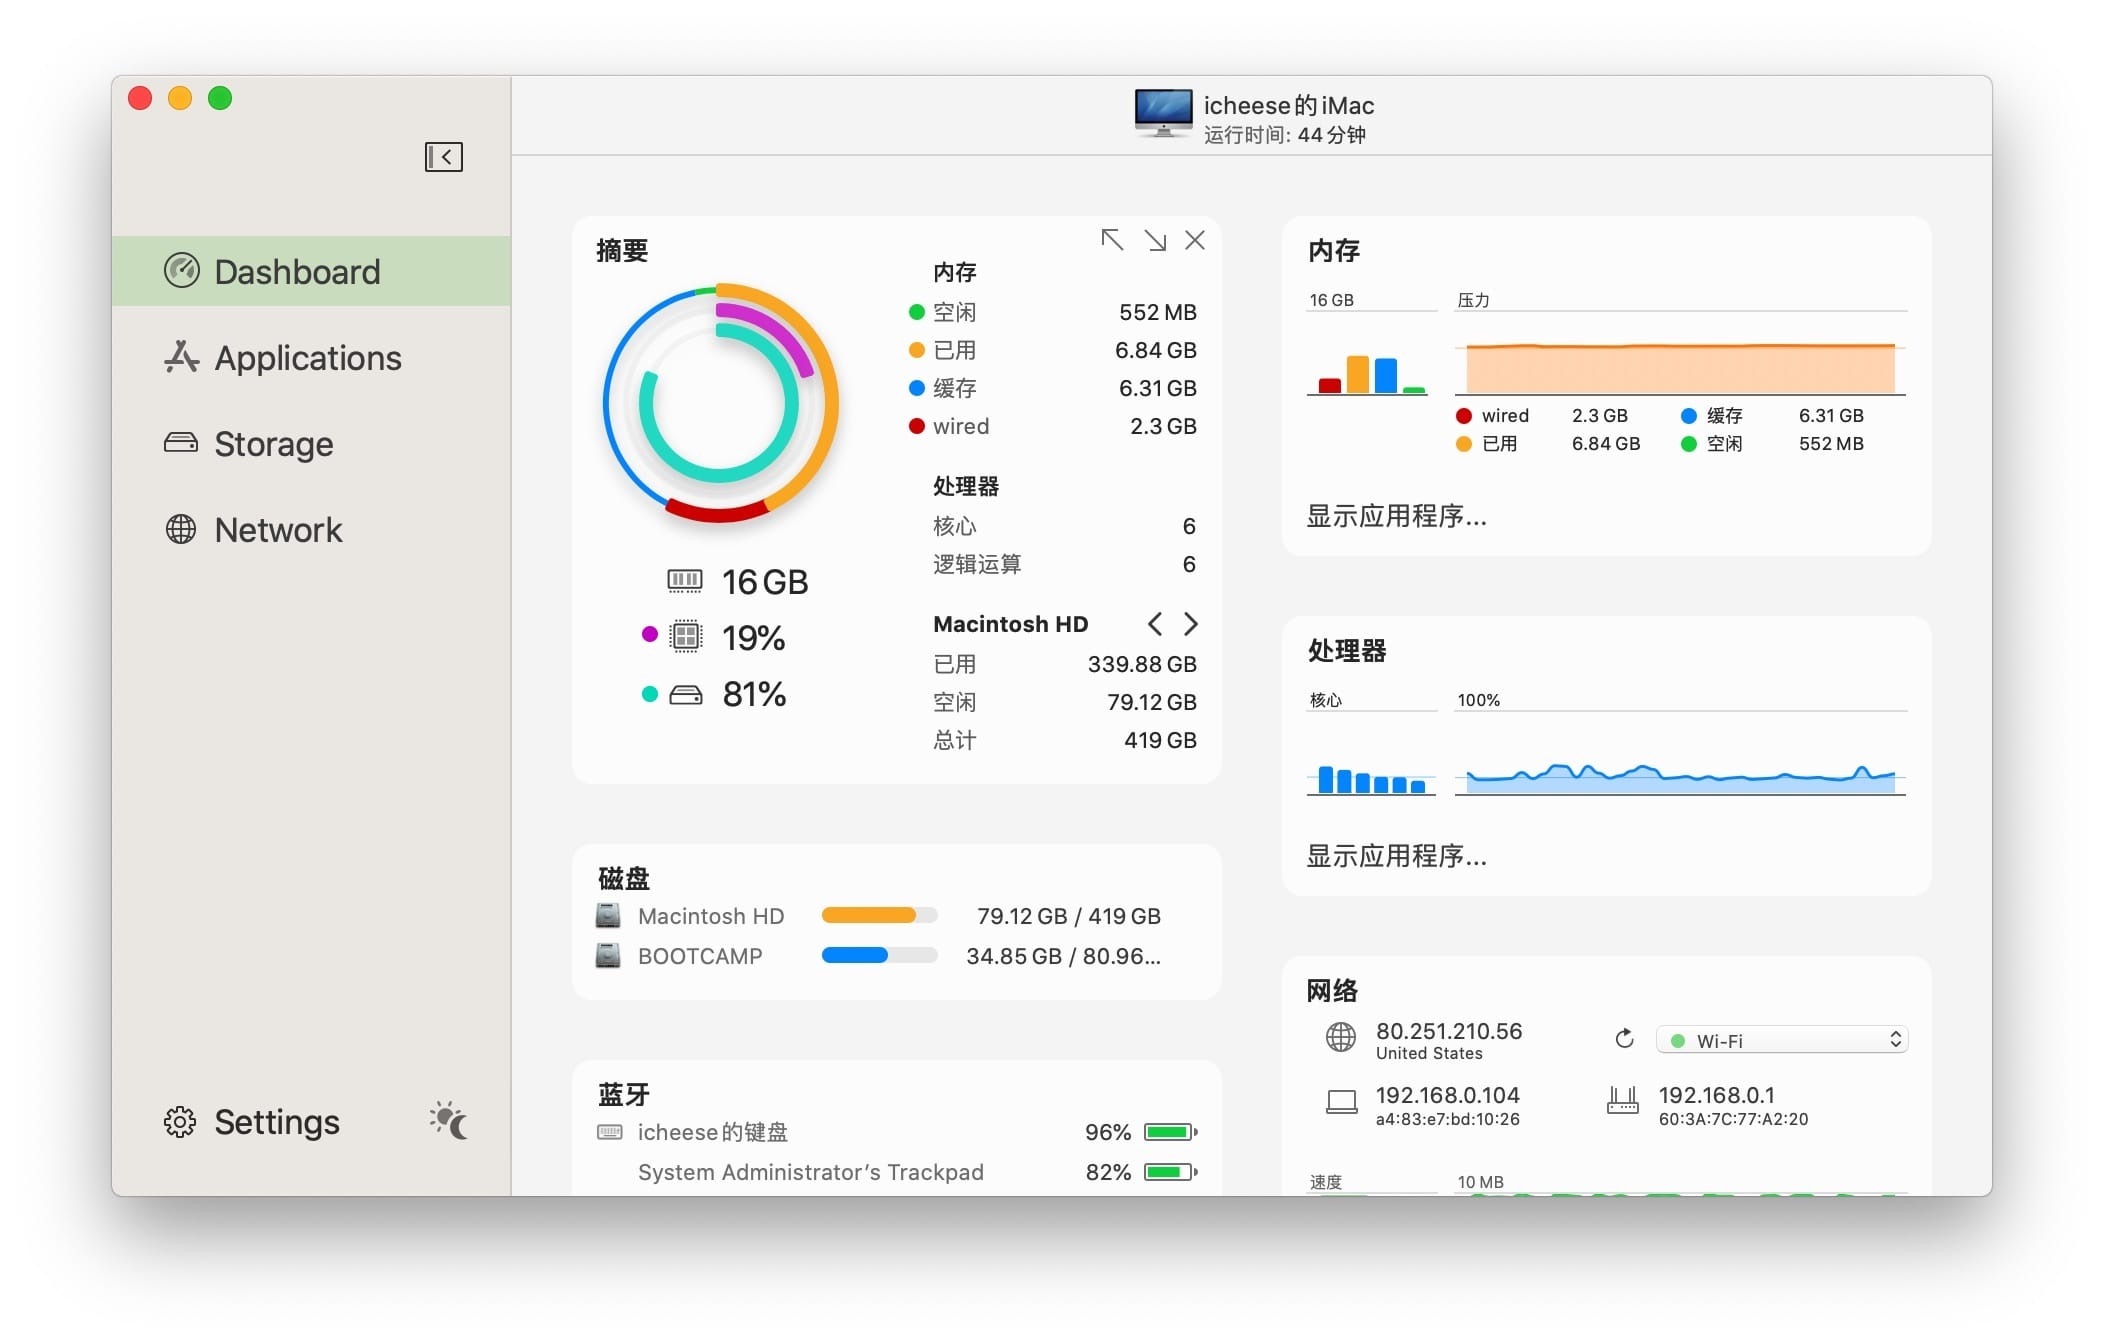Open Settings from the sidebar
Viewport: 2104px width, 1344px height.
click(x=276, y=1122)
